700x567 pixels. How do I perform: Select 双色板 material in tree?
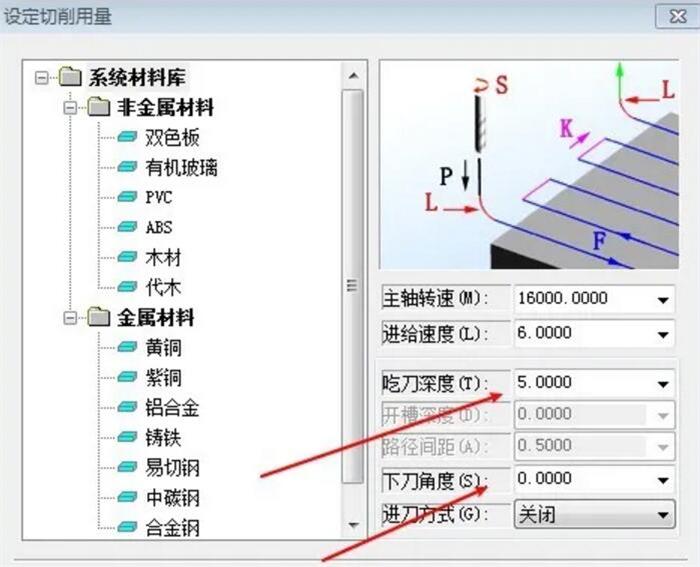tap(172, 138)
